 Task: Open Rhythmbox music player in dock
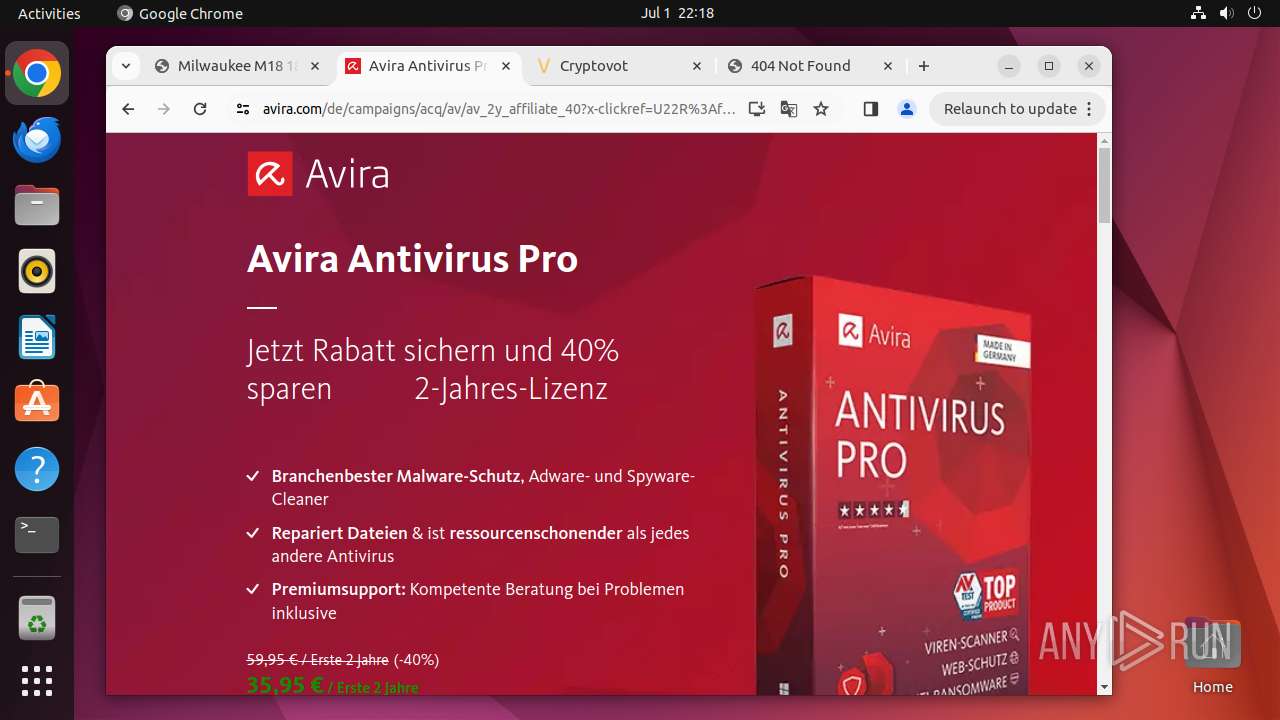[37, 271]
